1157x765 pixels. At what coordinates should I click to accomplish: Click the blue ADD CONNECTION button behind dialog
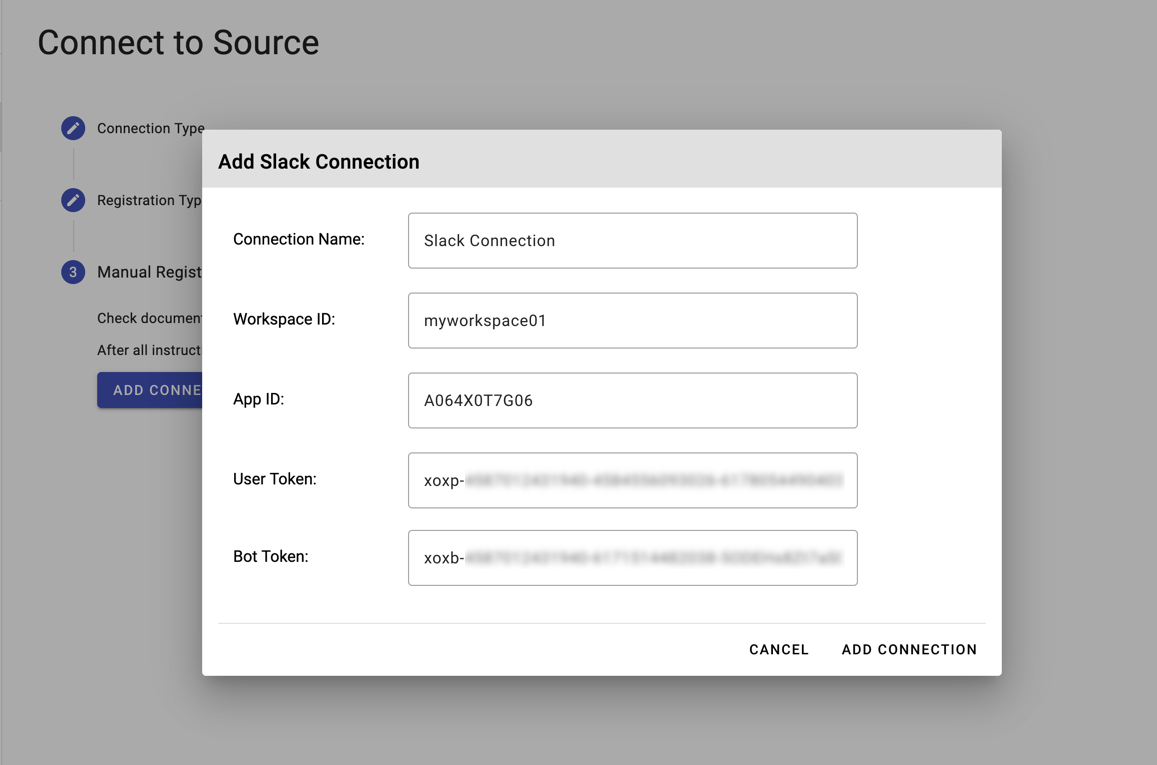(150, 390)
